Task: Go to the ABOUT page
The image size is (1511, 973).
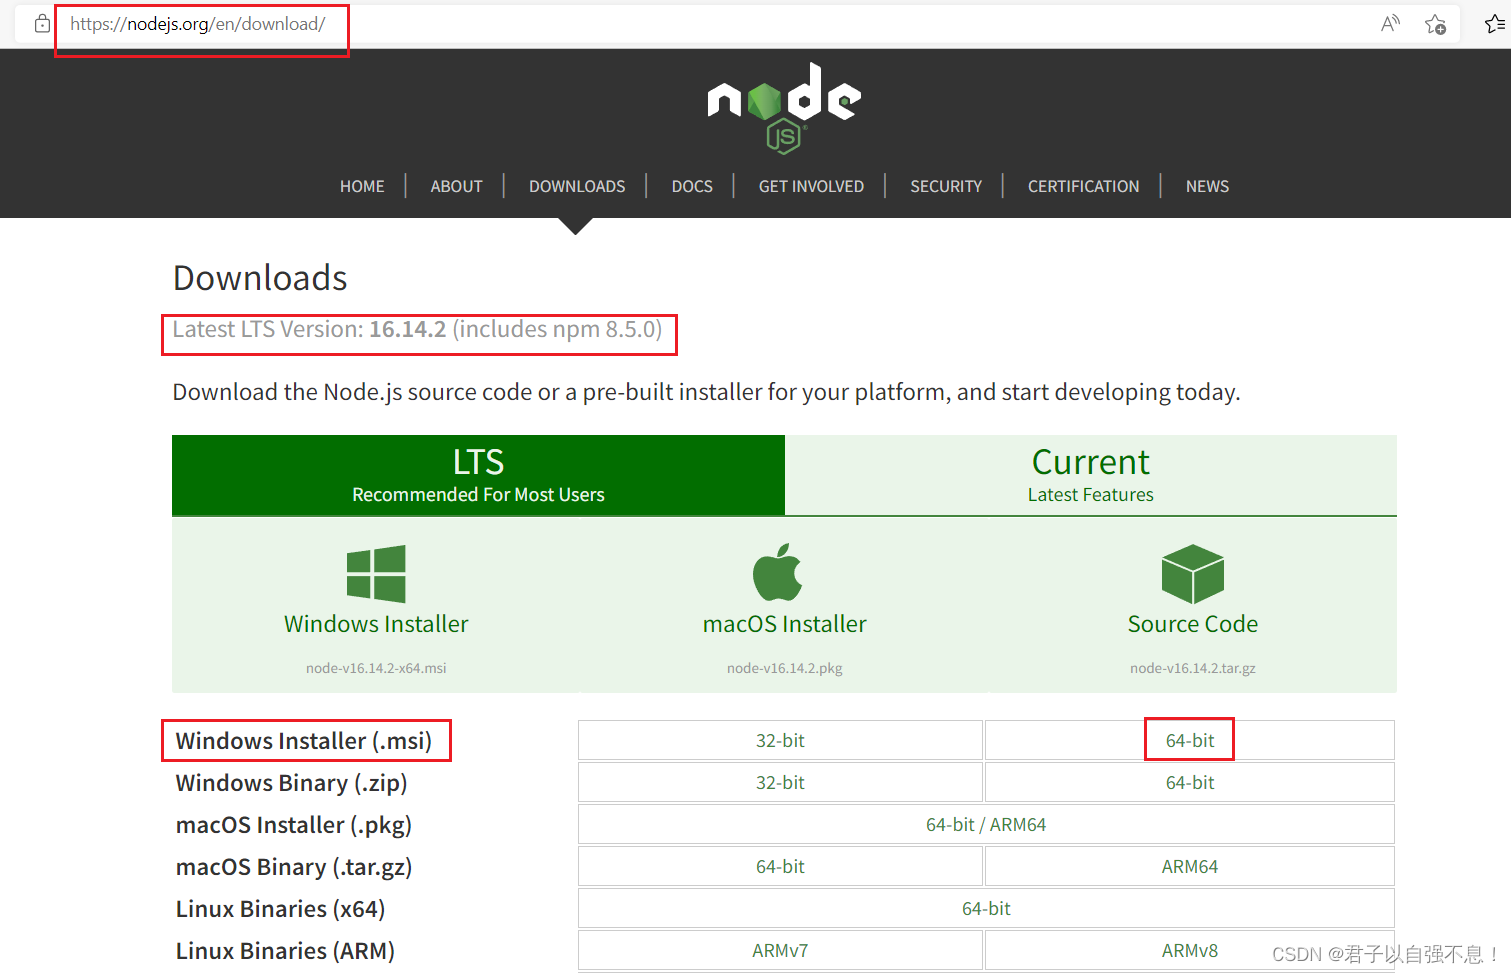Action: coord(456,186)
